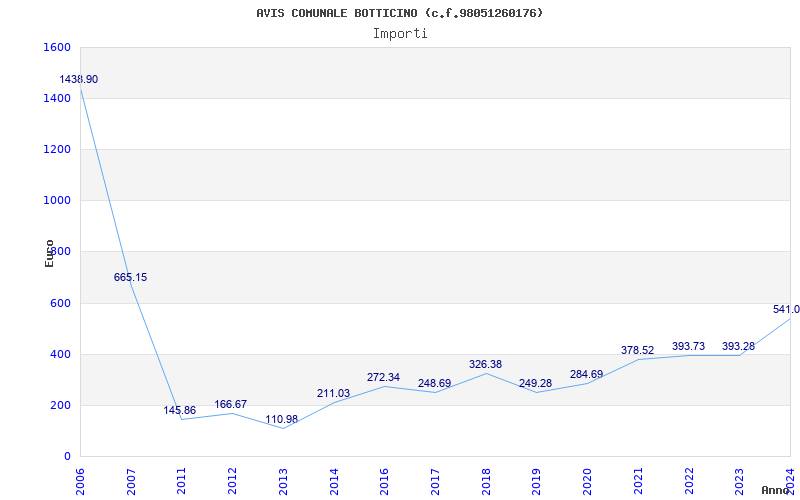The image size is (800, 500).
Task: Select the 248.69 data label
Action: tap(434, 383)
